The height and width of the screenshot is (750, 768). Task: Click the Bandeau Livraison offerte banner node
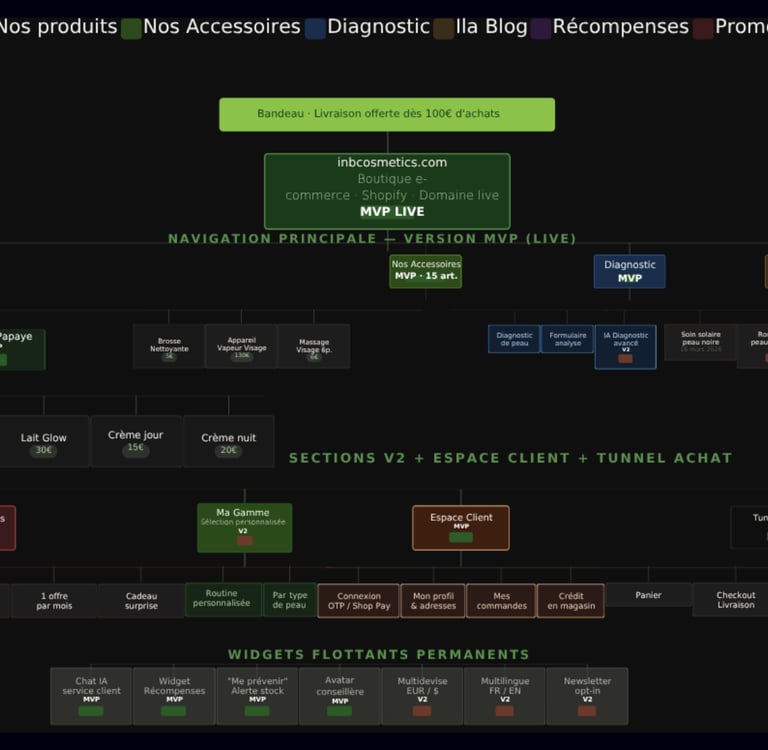387,115
